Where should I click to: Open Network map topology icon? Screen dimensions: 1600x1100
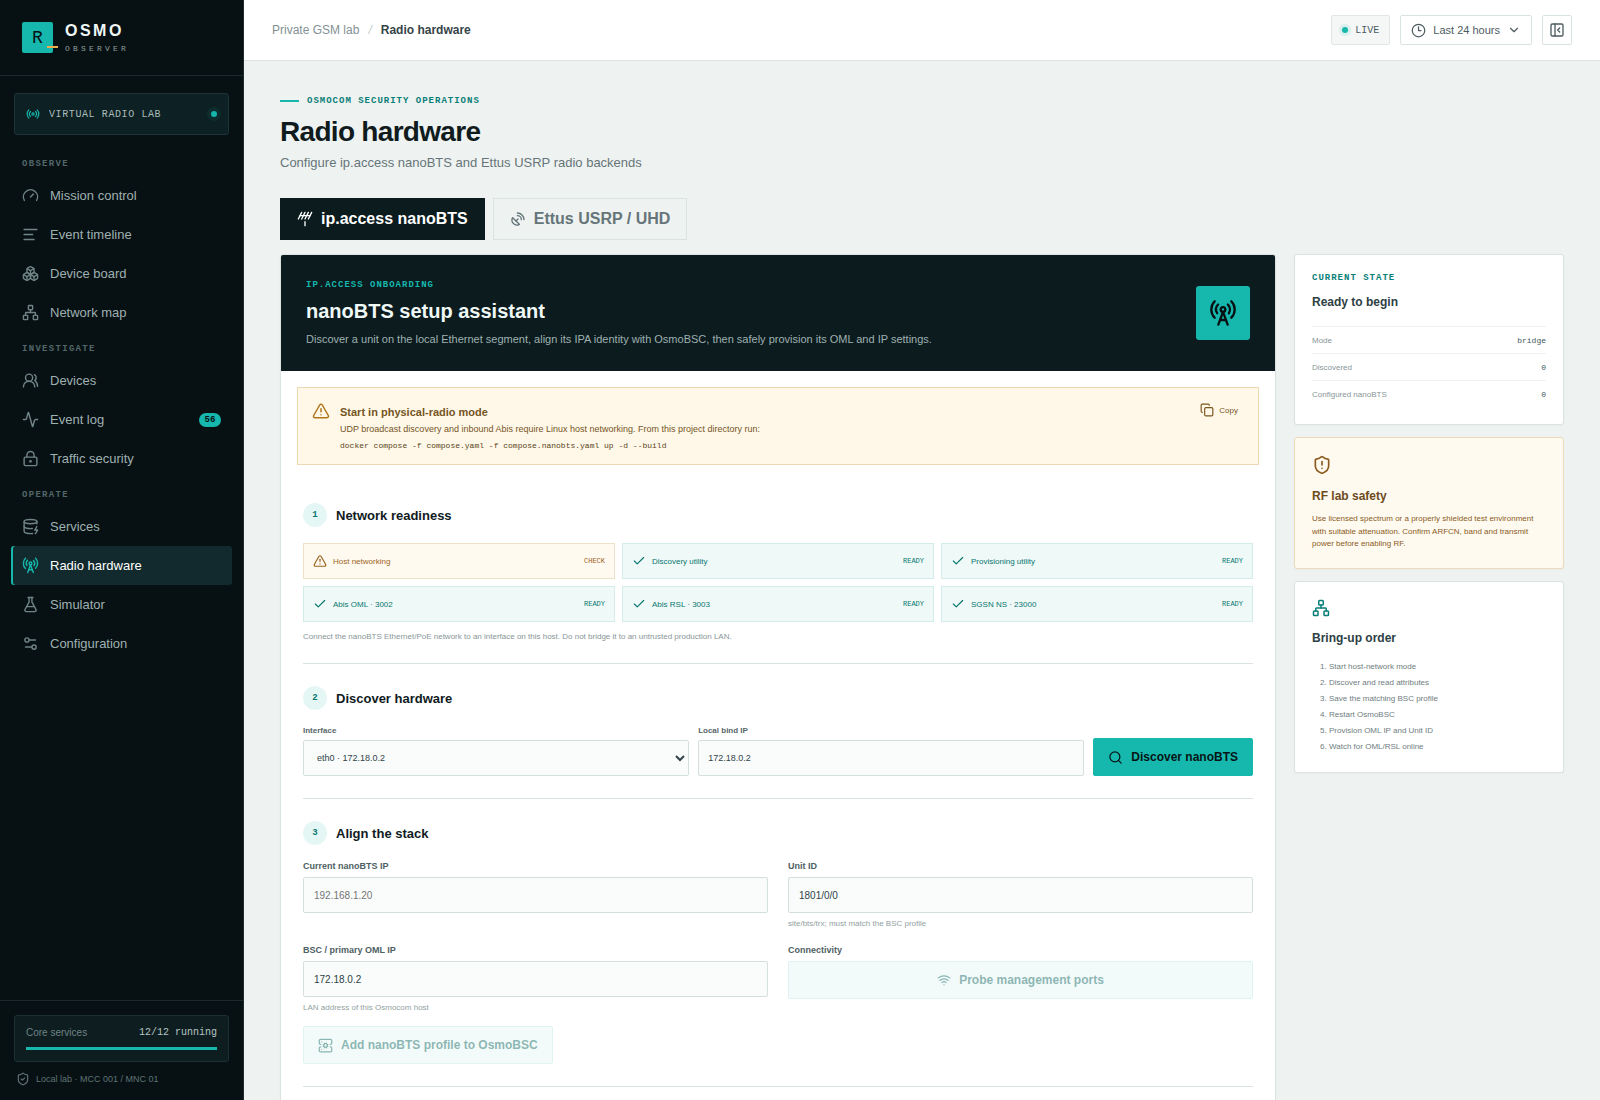point(30,313)
